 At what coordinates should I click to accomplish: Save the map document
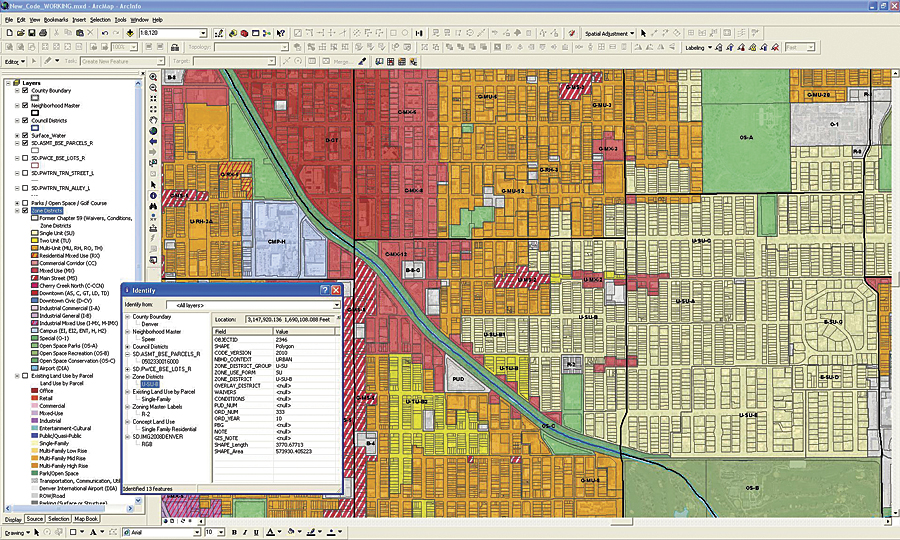(x=32, y=33)
